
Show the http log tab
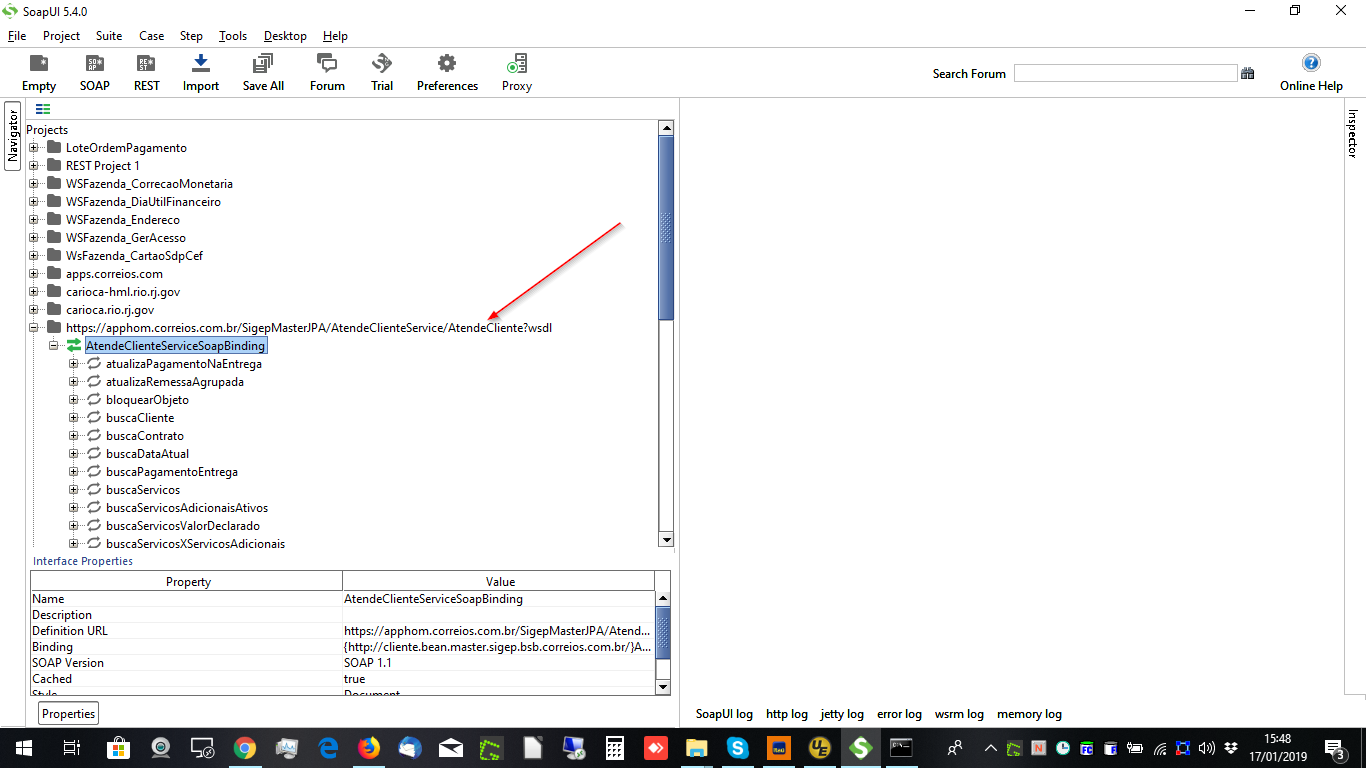click(x=787, y=714)
